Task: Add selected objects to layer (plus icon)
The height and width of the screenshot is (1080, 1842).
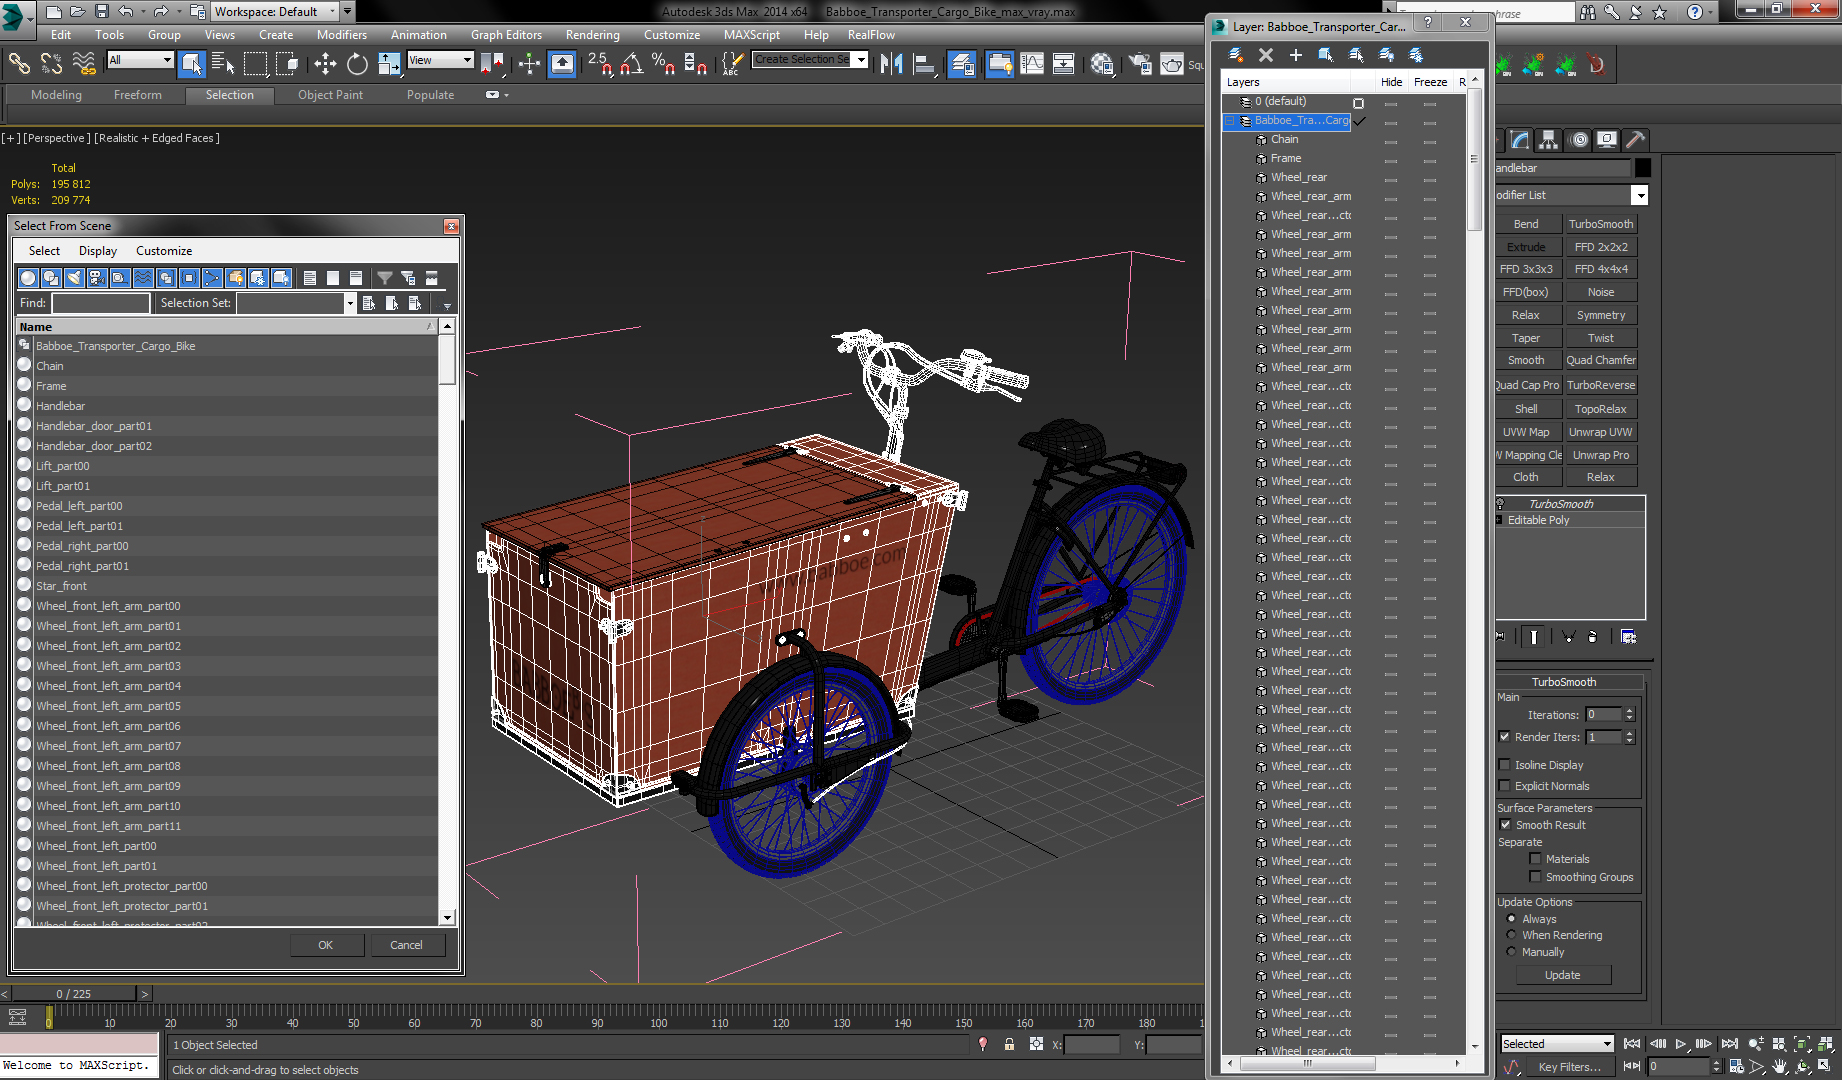Action: pyautogui.click(x=1295, y=55)
